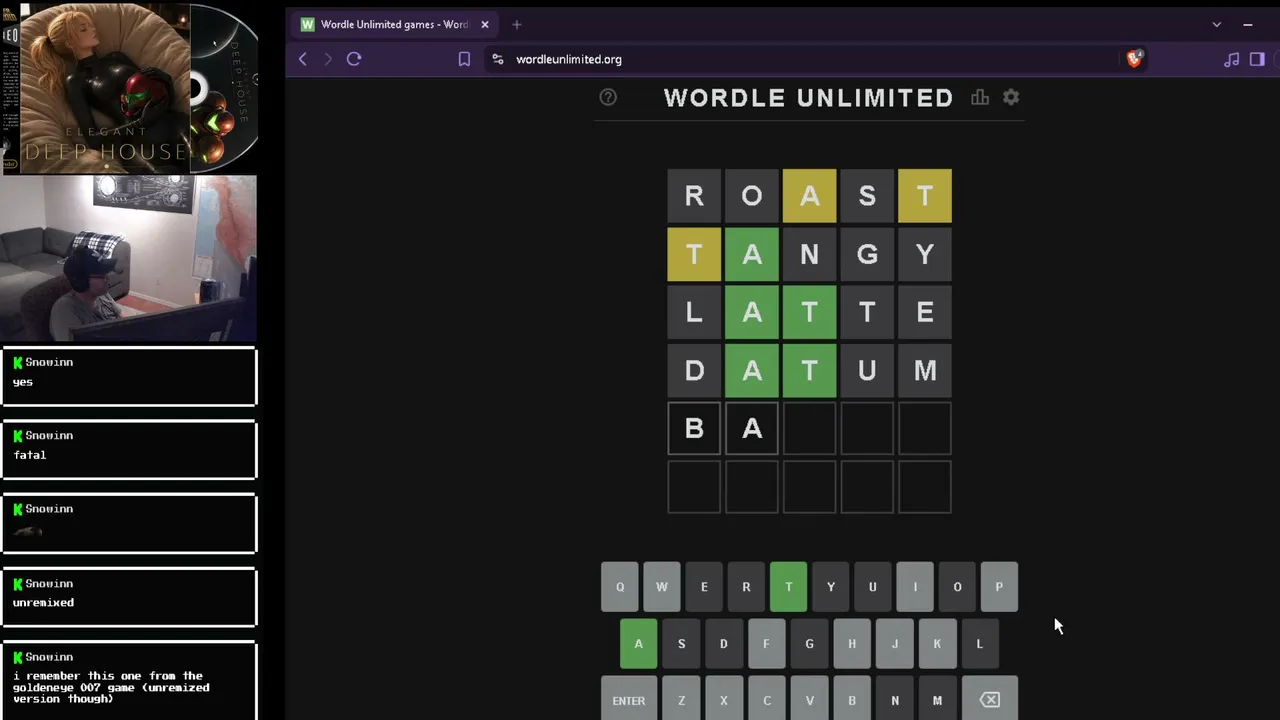Click the music note playlist icon
1280x720 pixels.
1231,59
